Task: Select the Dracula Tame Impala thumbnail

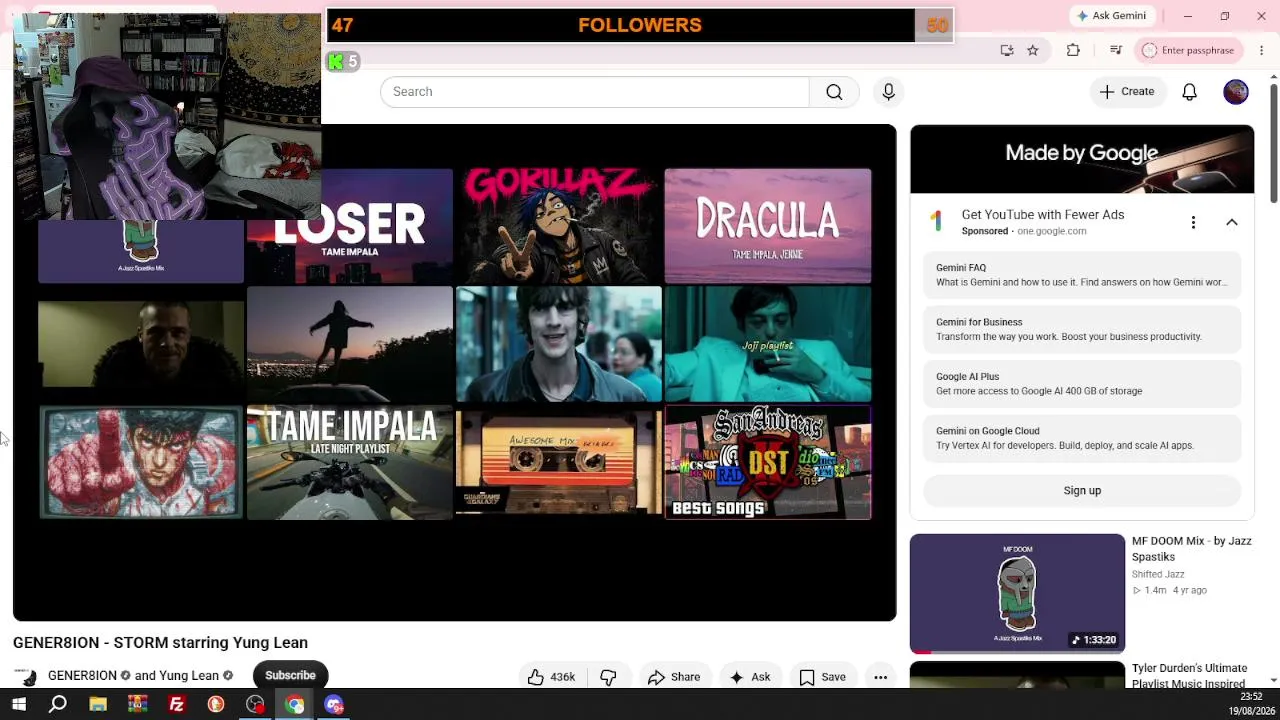Action: point(768,226)
